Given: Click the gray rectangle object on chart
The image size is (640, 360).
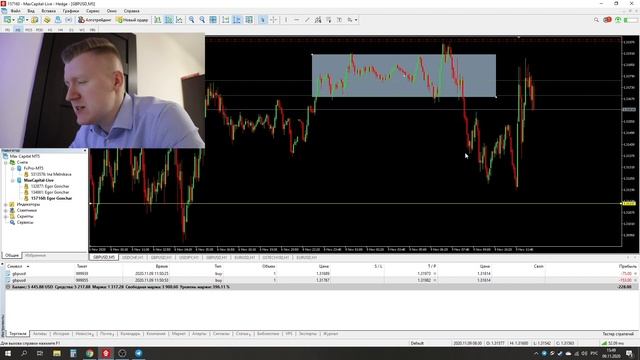Looking at the screenshot, I should click(x=404, y=76).
